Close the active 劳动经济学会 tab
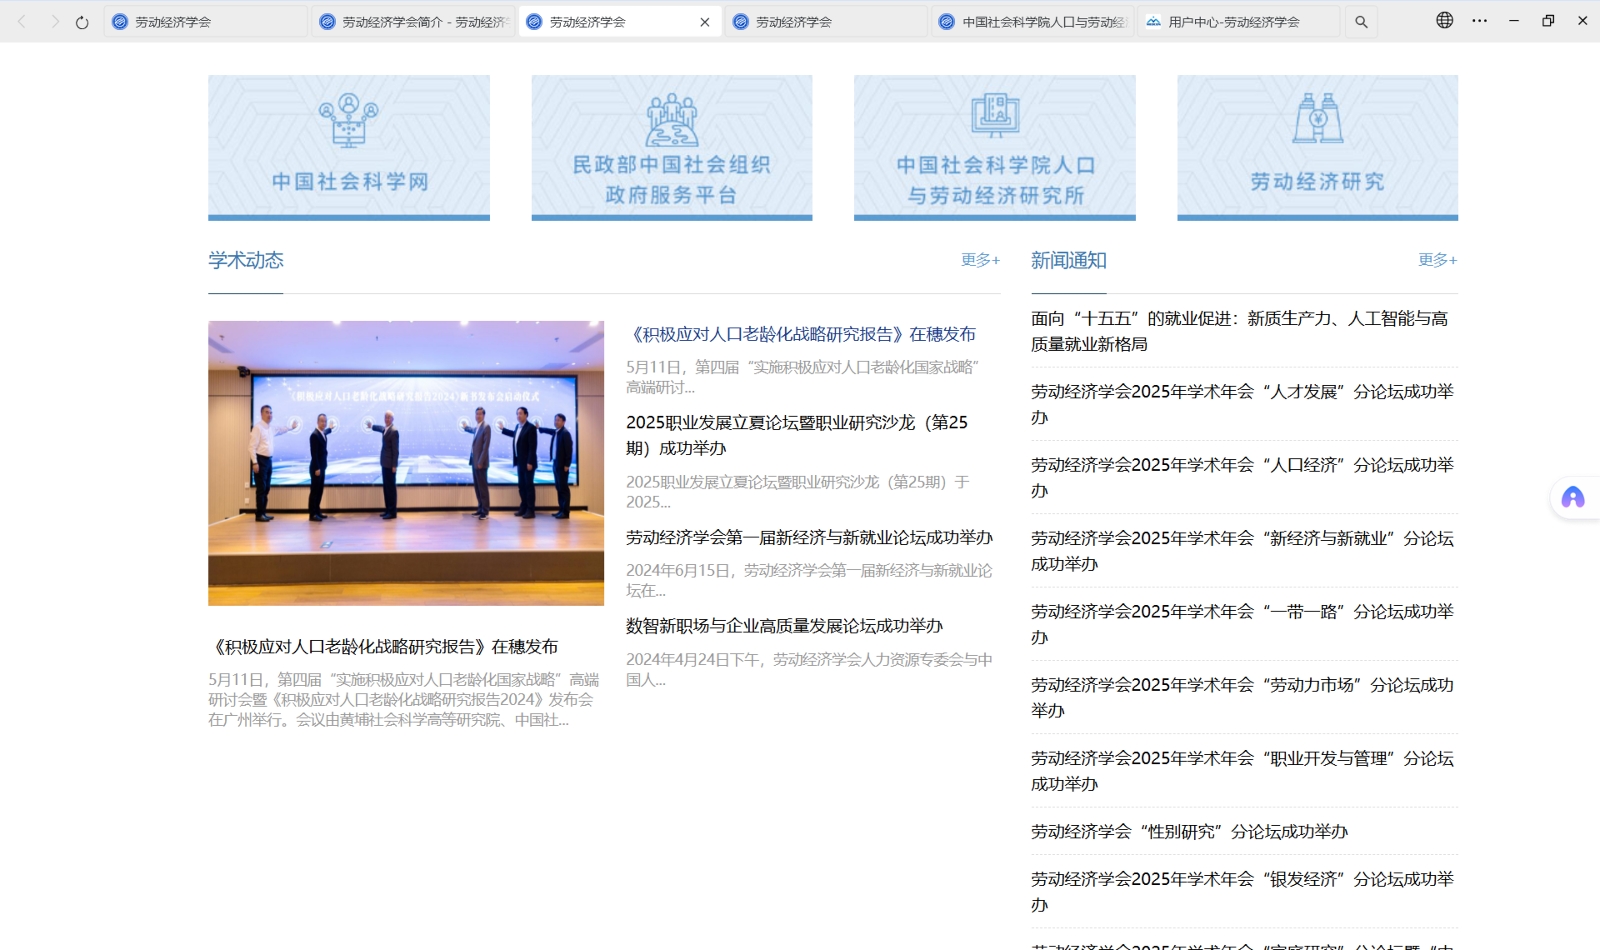 pyautogui.click(x=704, y=20)
